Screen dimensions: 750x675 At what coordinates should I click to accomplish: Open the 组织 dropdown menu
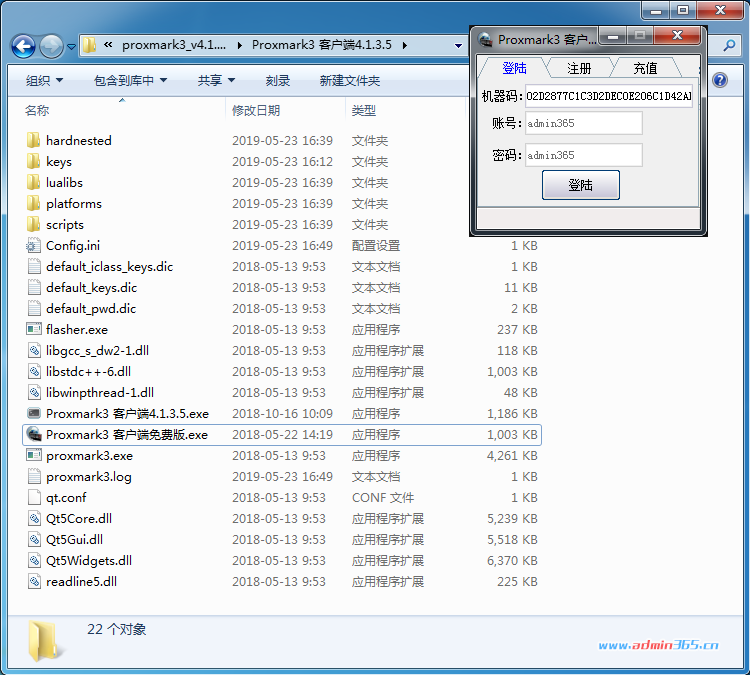pyautogui.click(x=44, y=80)
